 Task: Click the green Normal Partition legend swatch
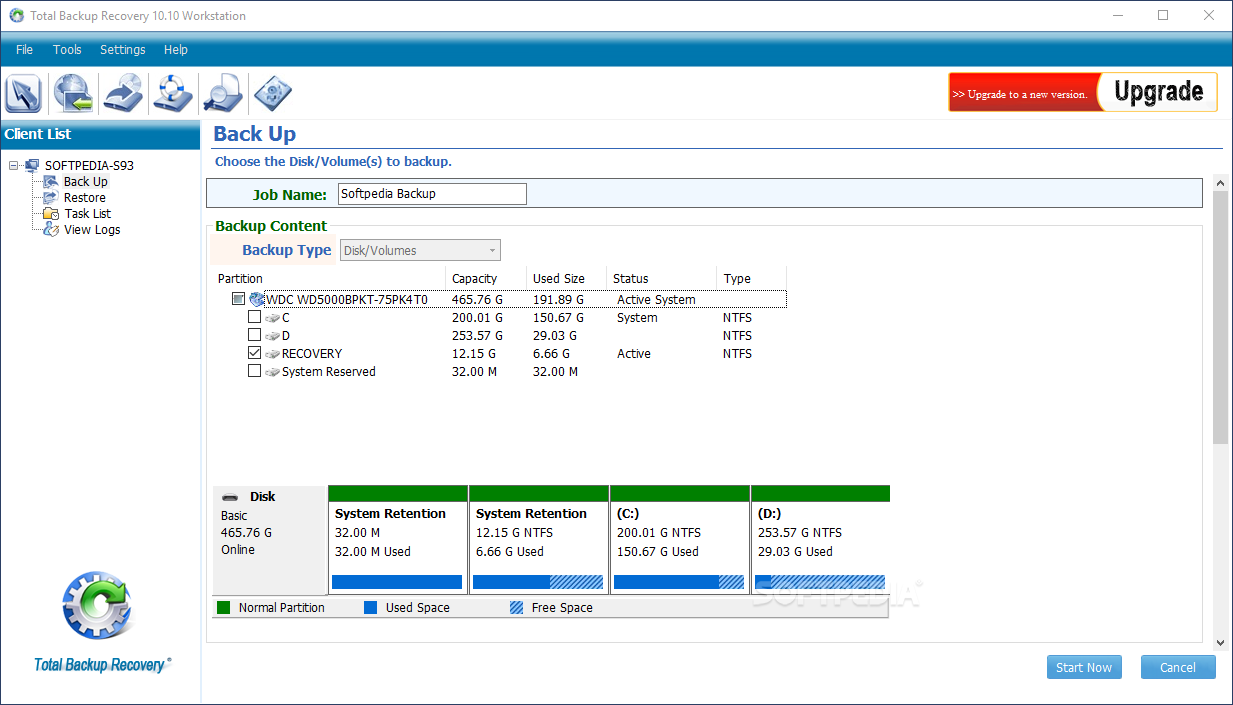pos(224,607)
